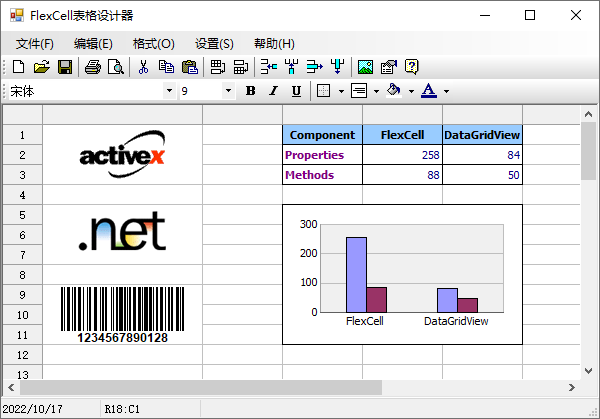600x419 pixels.
Task: Click the fill color bucket icon
Action: [x=394, y=91]
